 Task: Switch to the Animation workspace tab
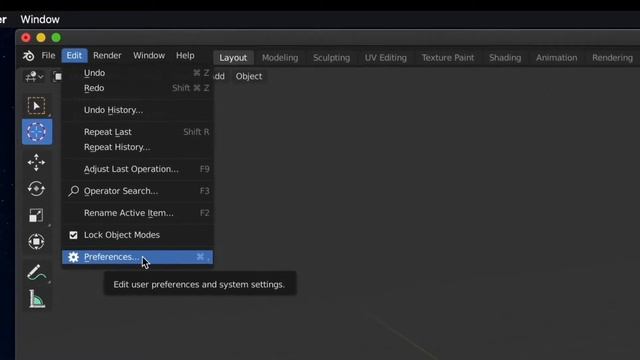pos(556,58)
